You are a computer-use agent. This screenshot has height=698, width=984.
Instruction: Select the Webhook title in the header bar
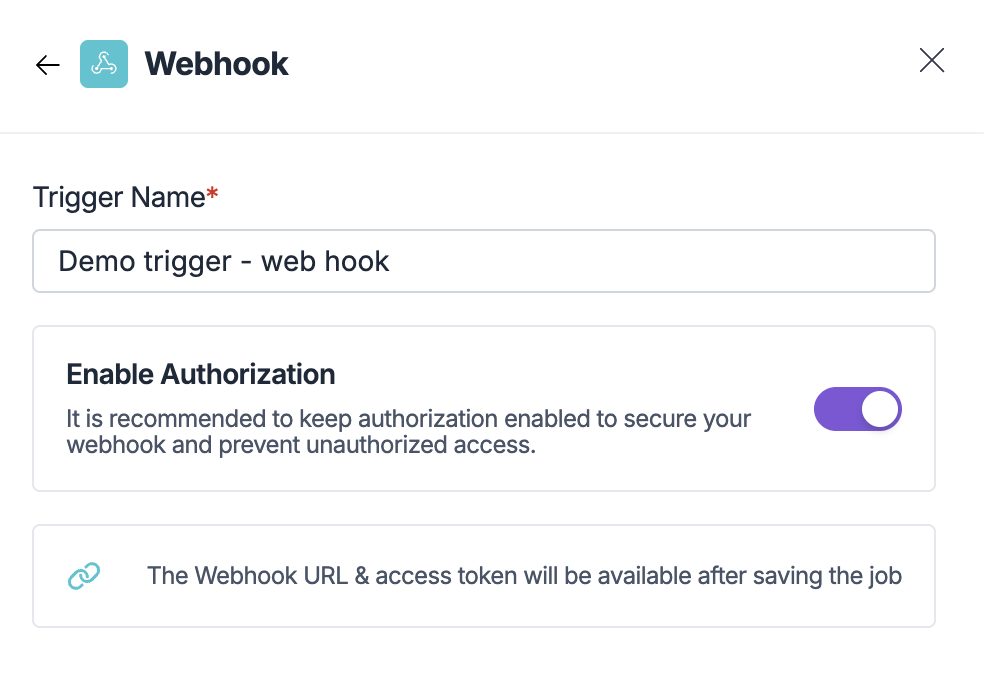(x=216, y=63)
